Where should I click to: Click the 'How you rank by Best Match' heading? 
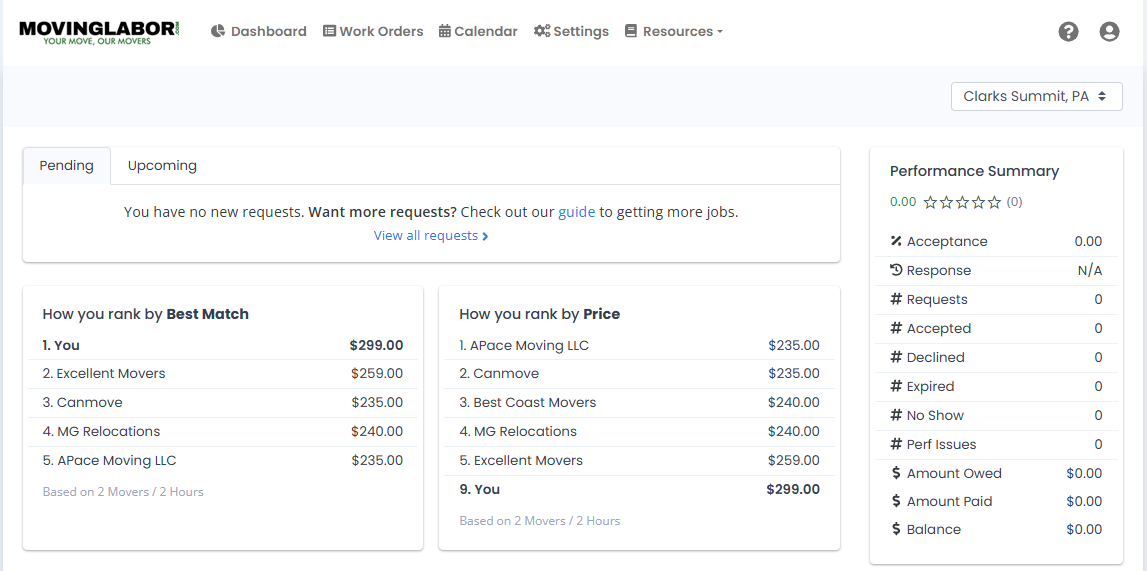point(146,314)
